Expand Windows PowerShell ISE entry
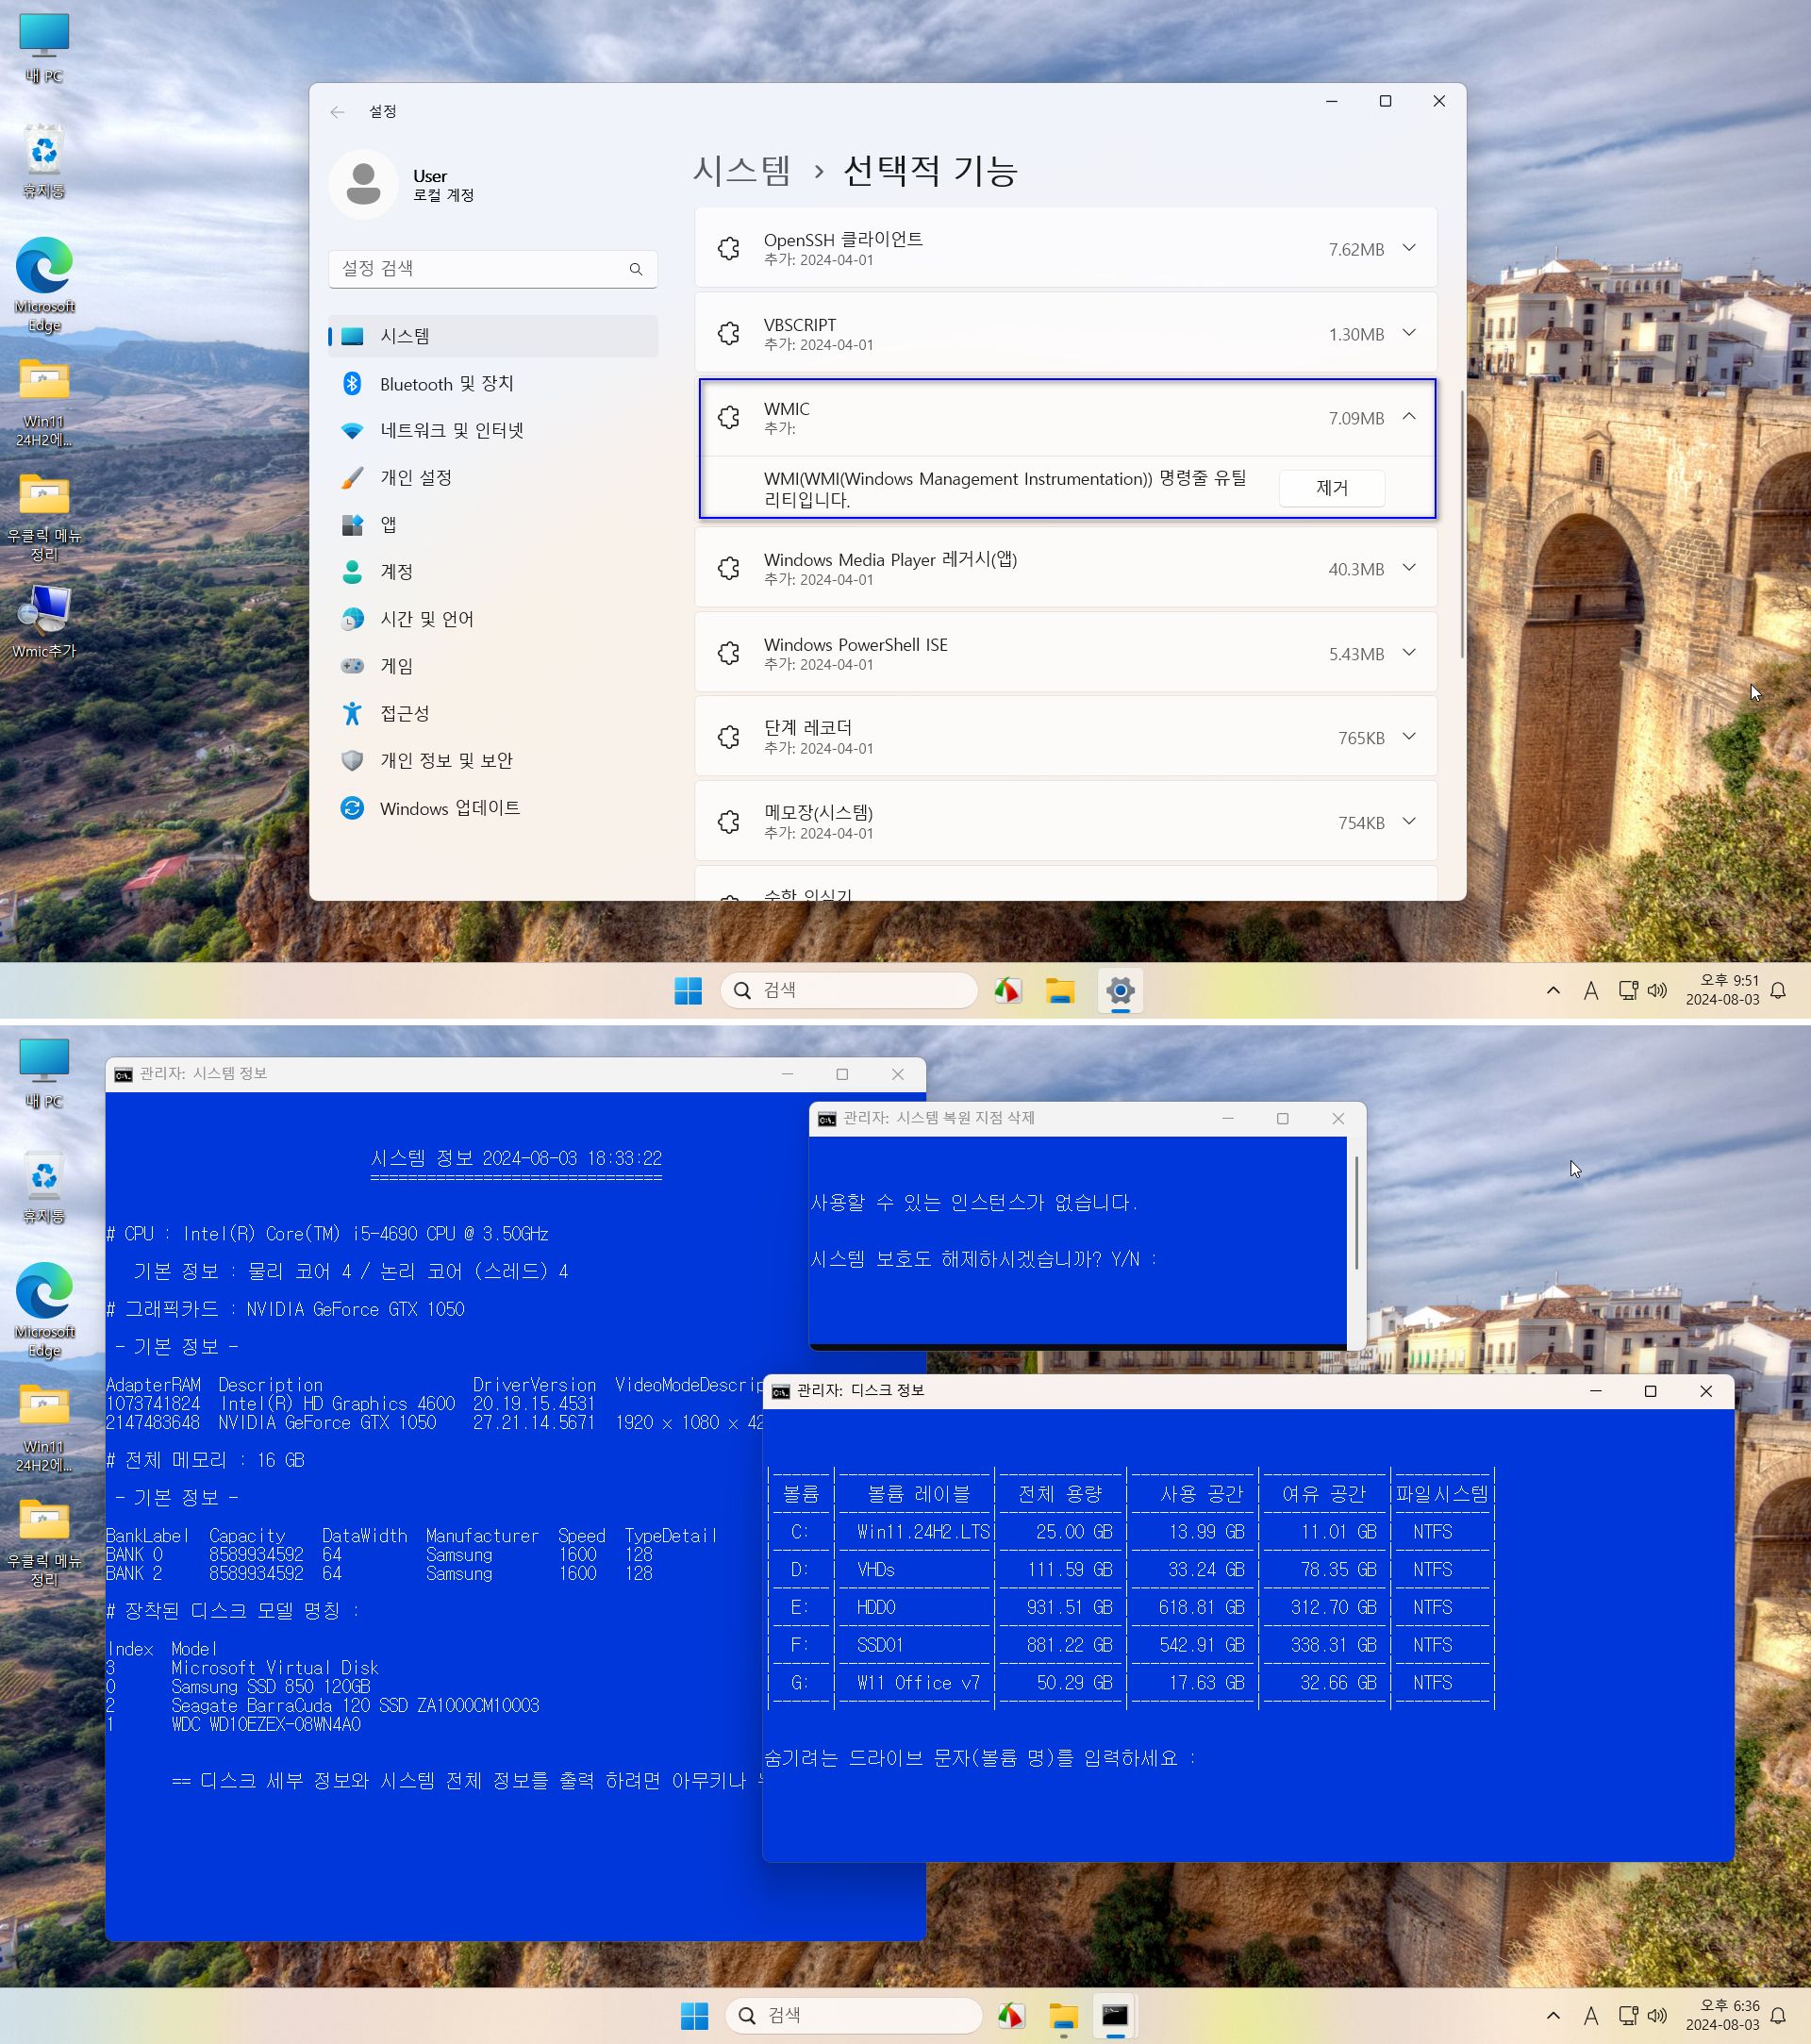The image size is (1811, 2044). (x=1409, y=653)
